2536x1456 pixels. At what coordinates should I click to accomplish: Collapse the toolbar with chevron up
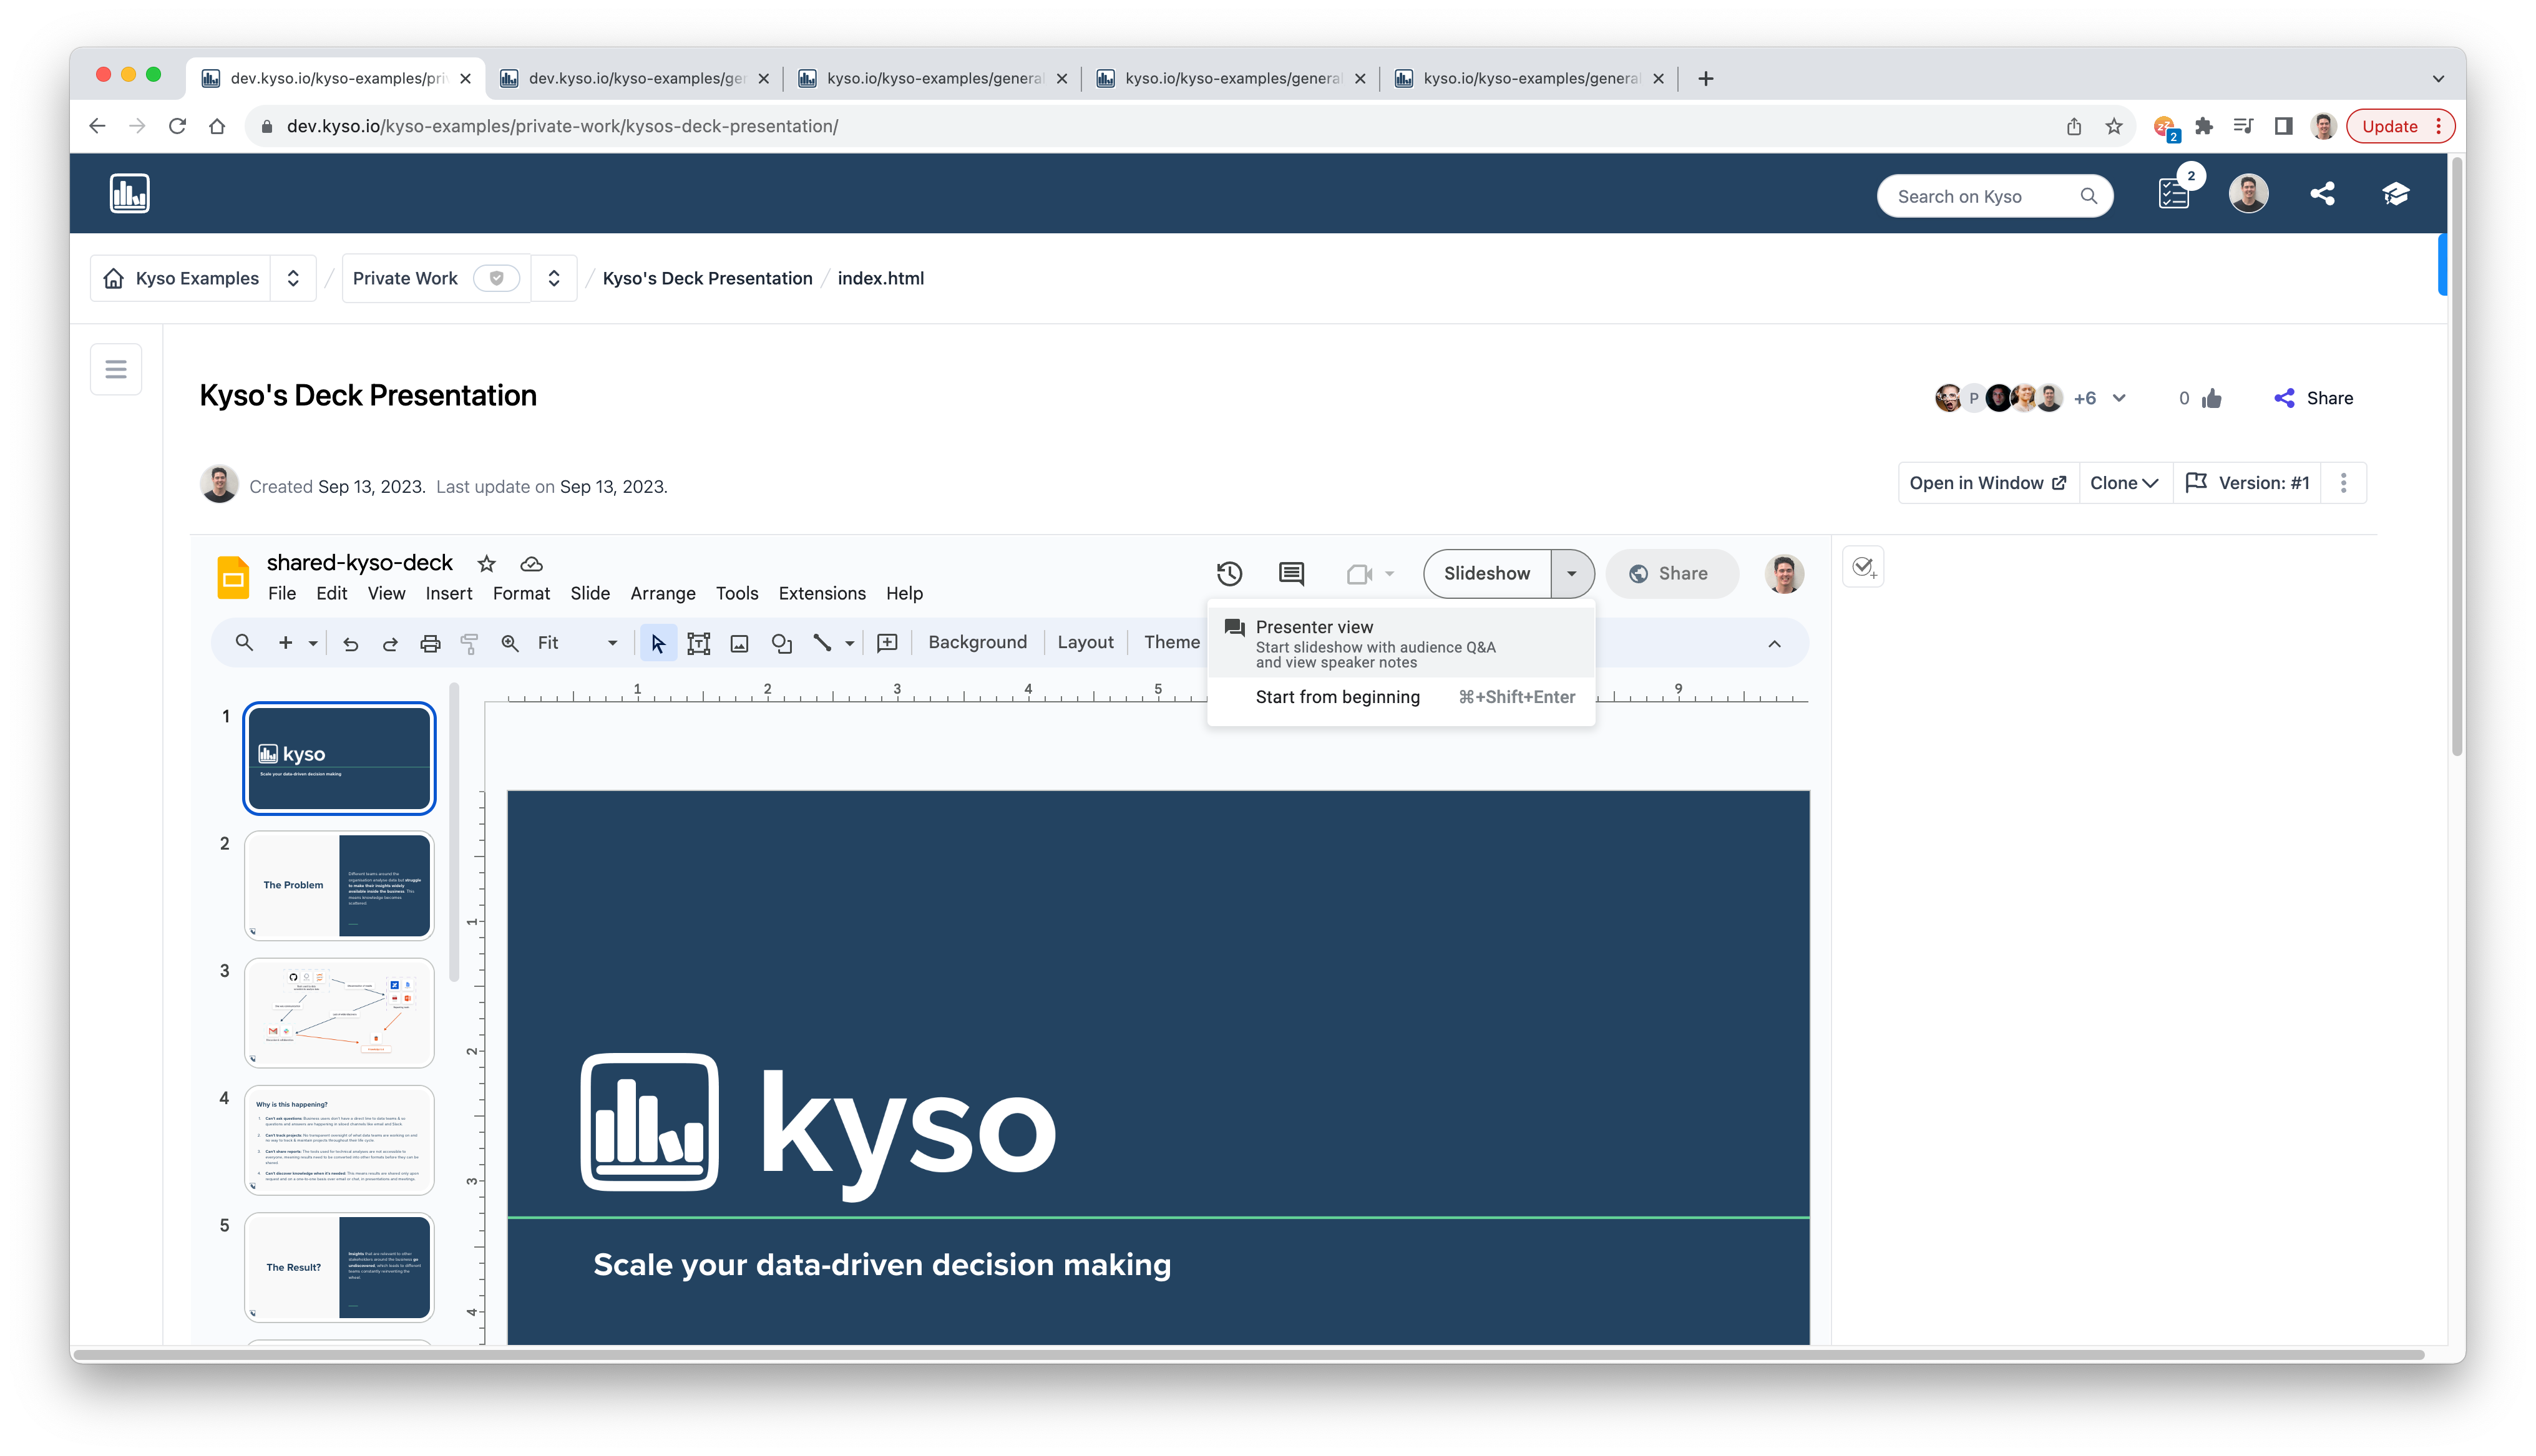[1774, 643]
